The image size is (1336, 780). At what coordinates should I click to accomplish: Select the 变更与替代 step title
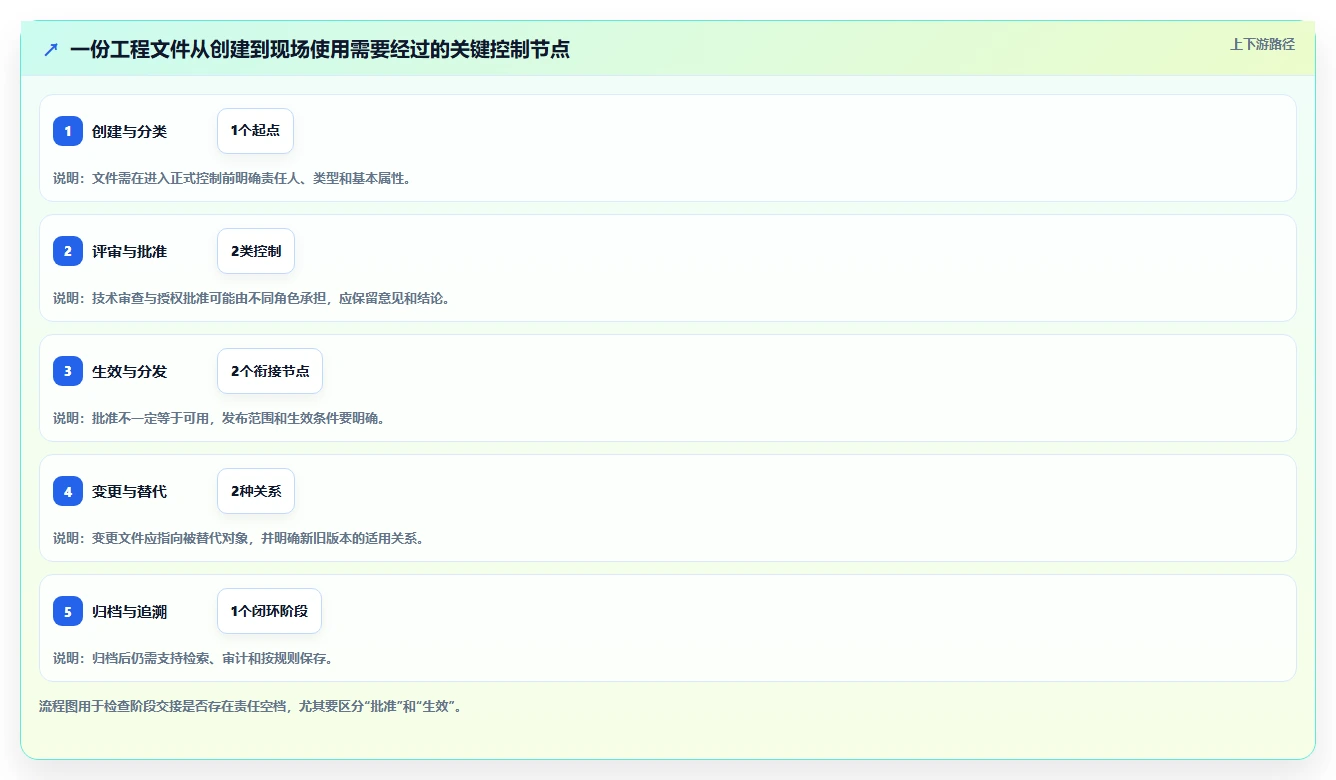[129, 491]
